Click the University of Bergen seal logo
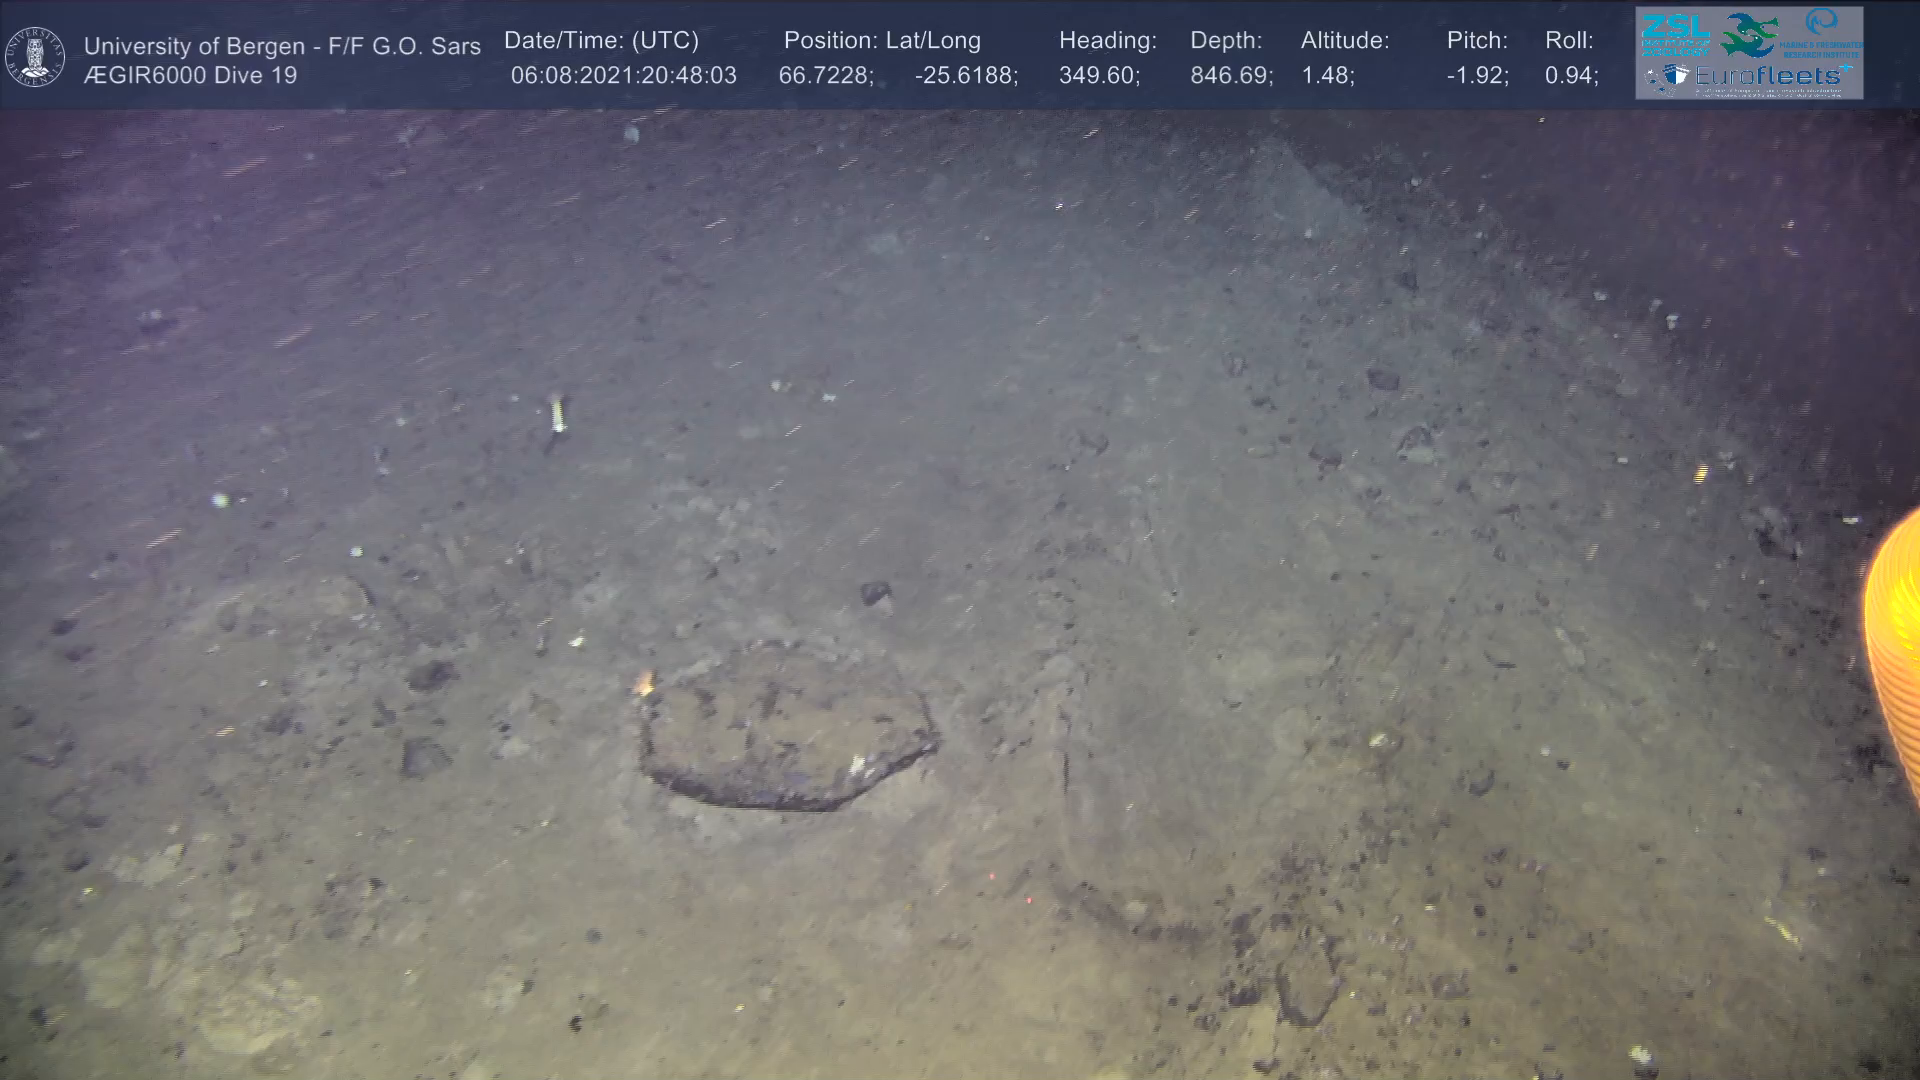1920x1080 pixels. (35, 57)
